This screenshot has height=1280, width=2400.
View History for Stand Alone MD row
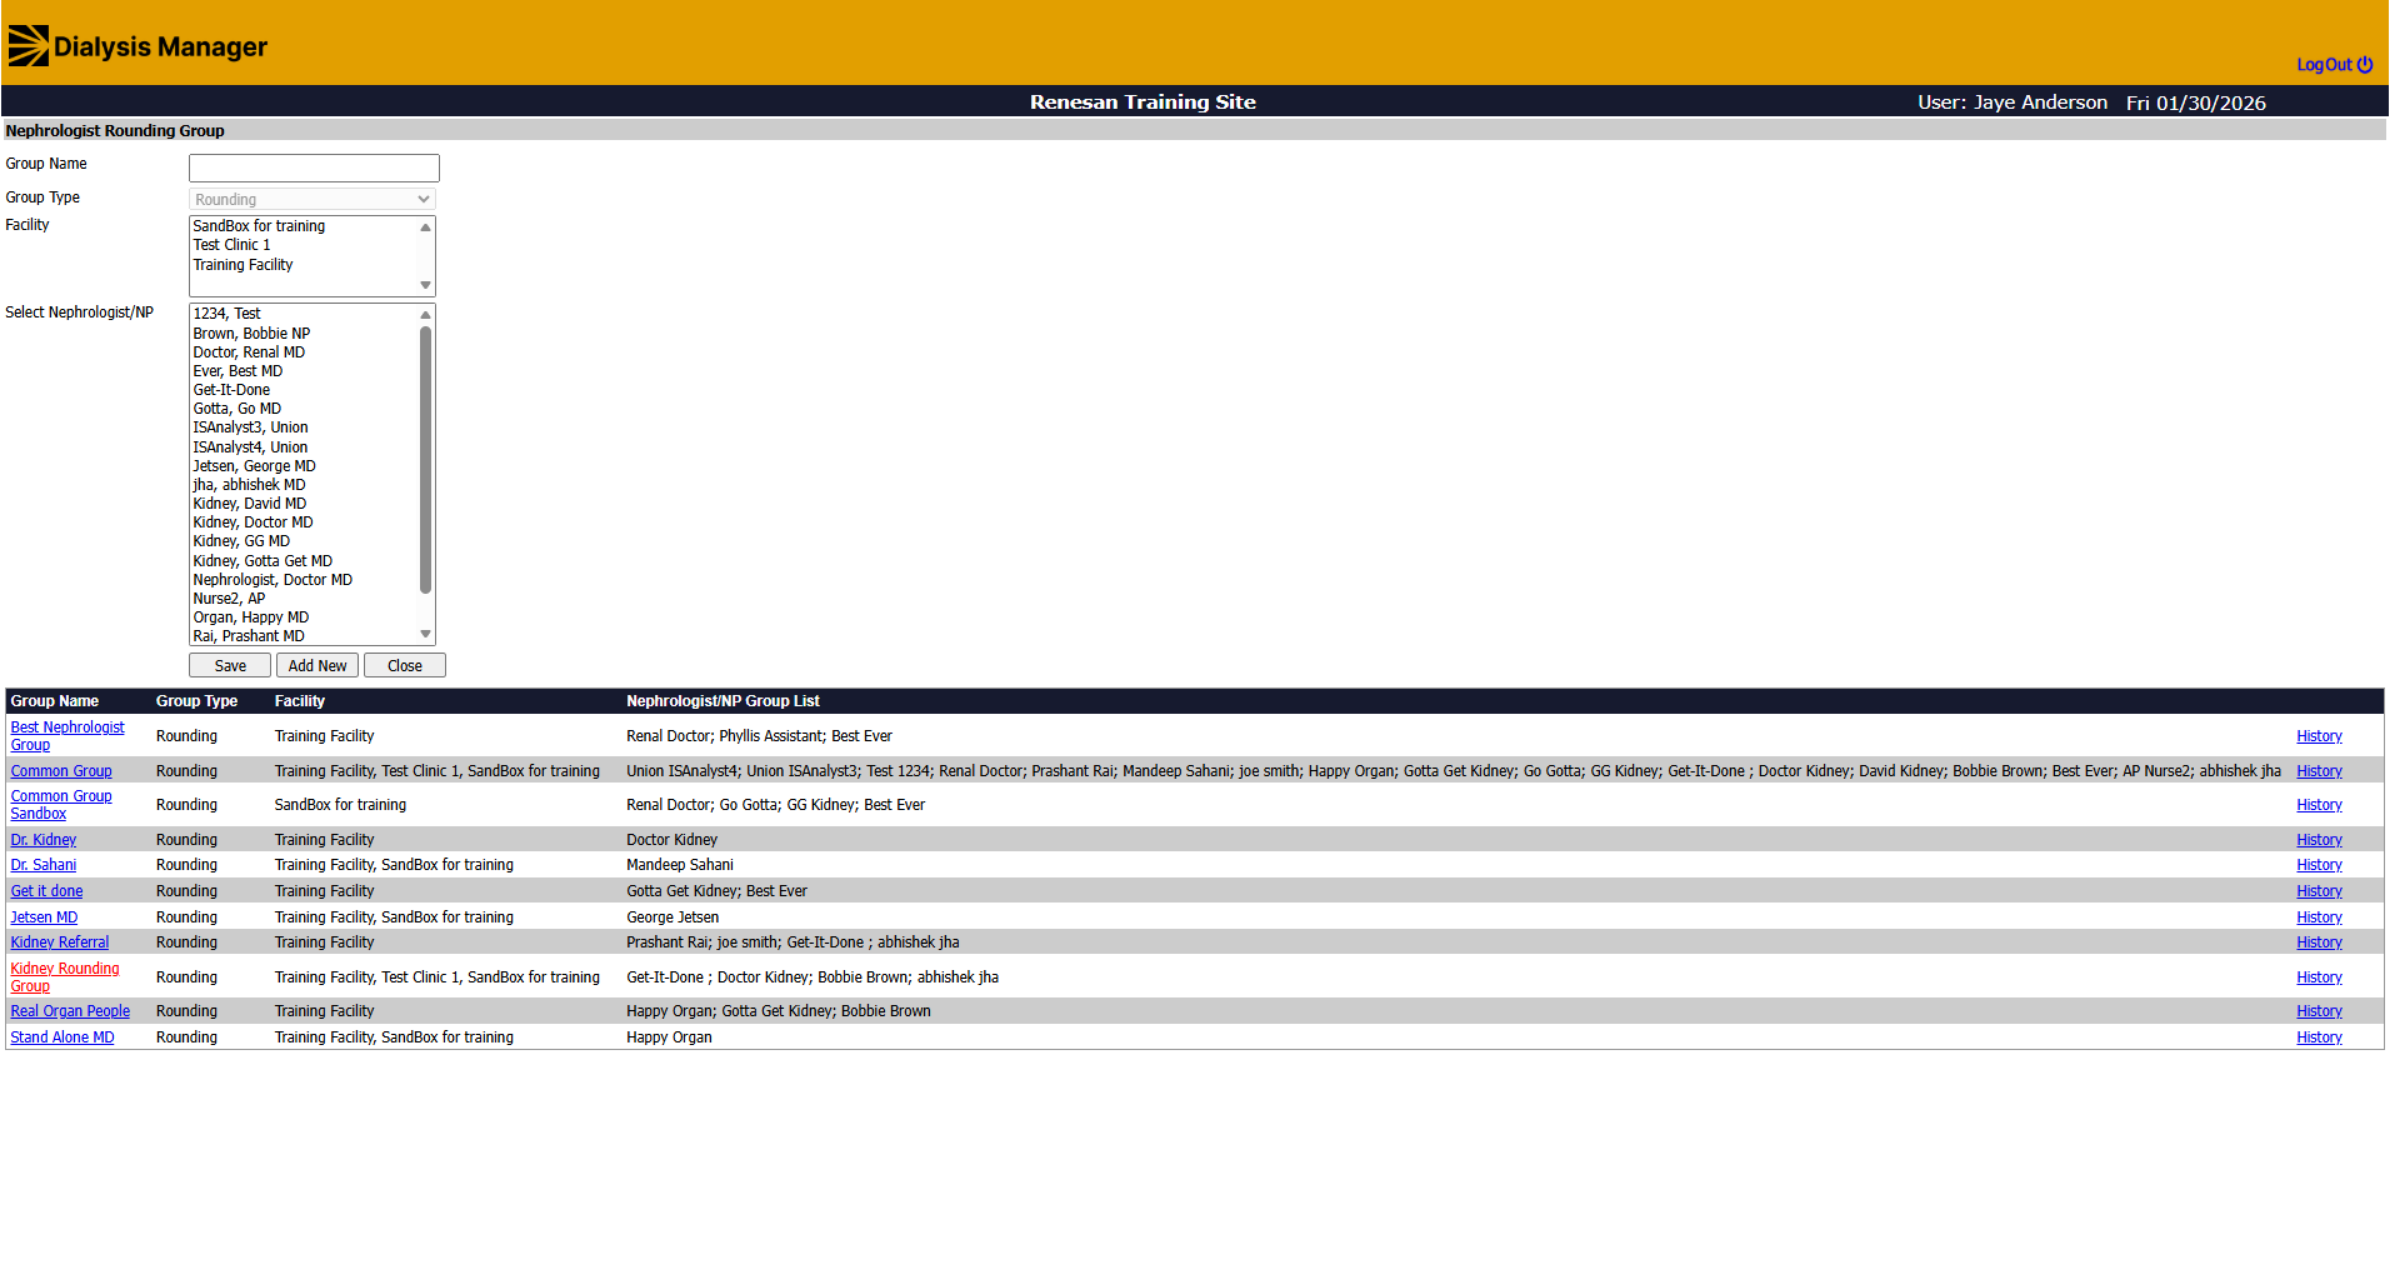point(2319,1038)
